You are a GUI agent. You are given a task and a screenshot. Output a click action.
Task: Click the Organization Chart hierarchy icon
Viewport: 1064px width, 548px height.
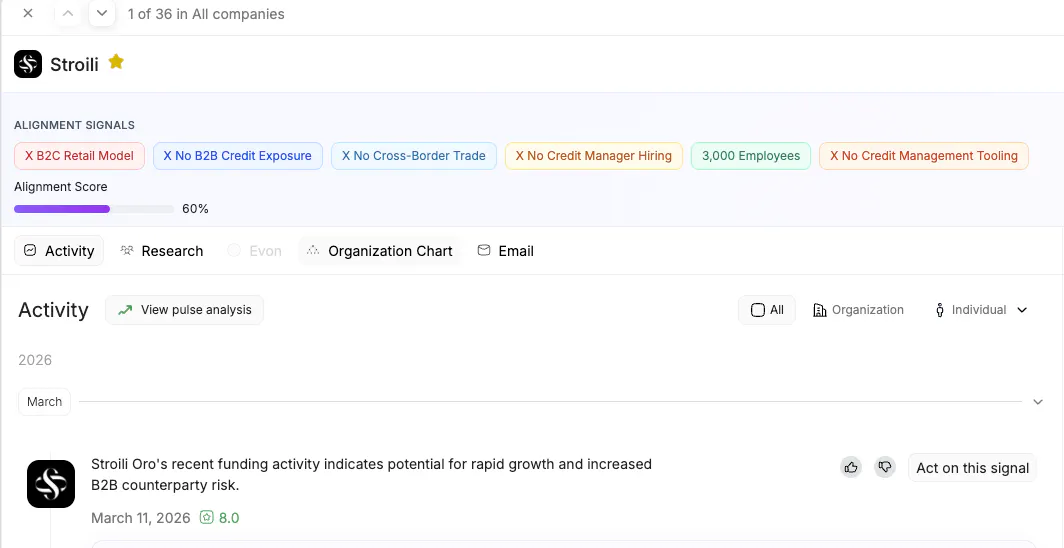click(313, 250)
